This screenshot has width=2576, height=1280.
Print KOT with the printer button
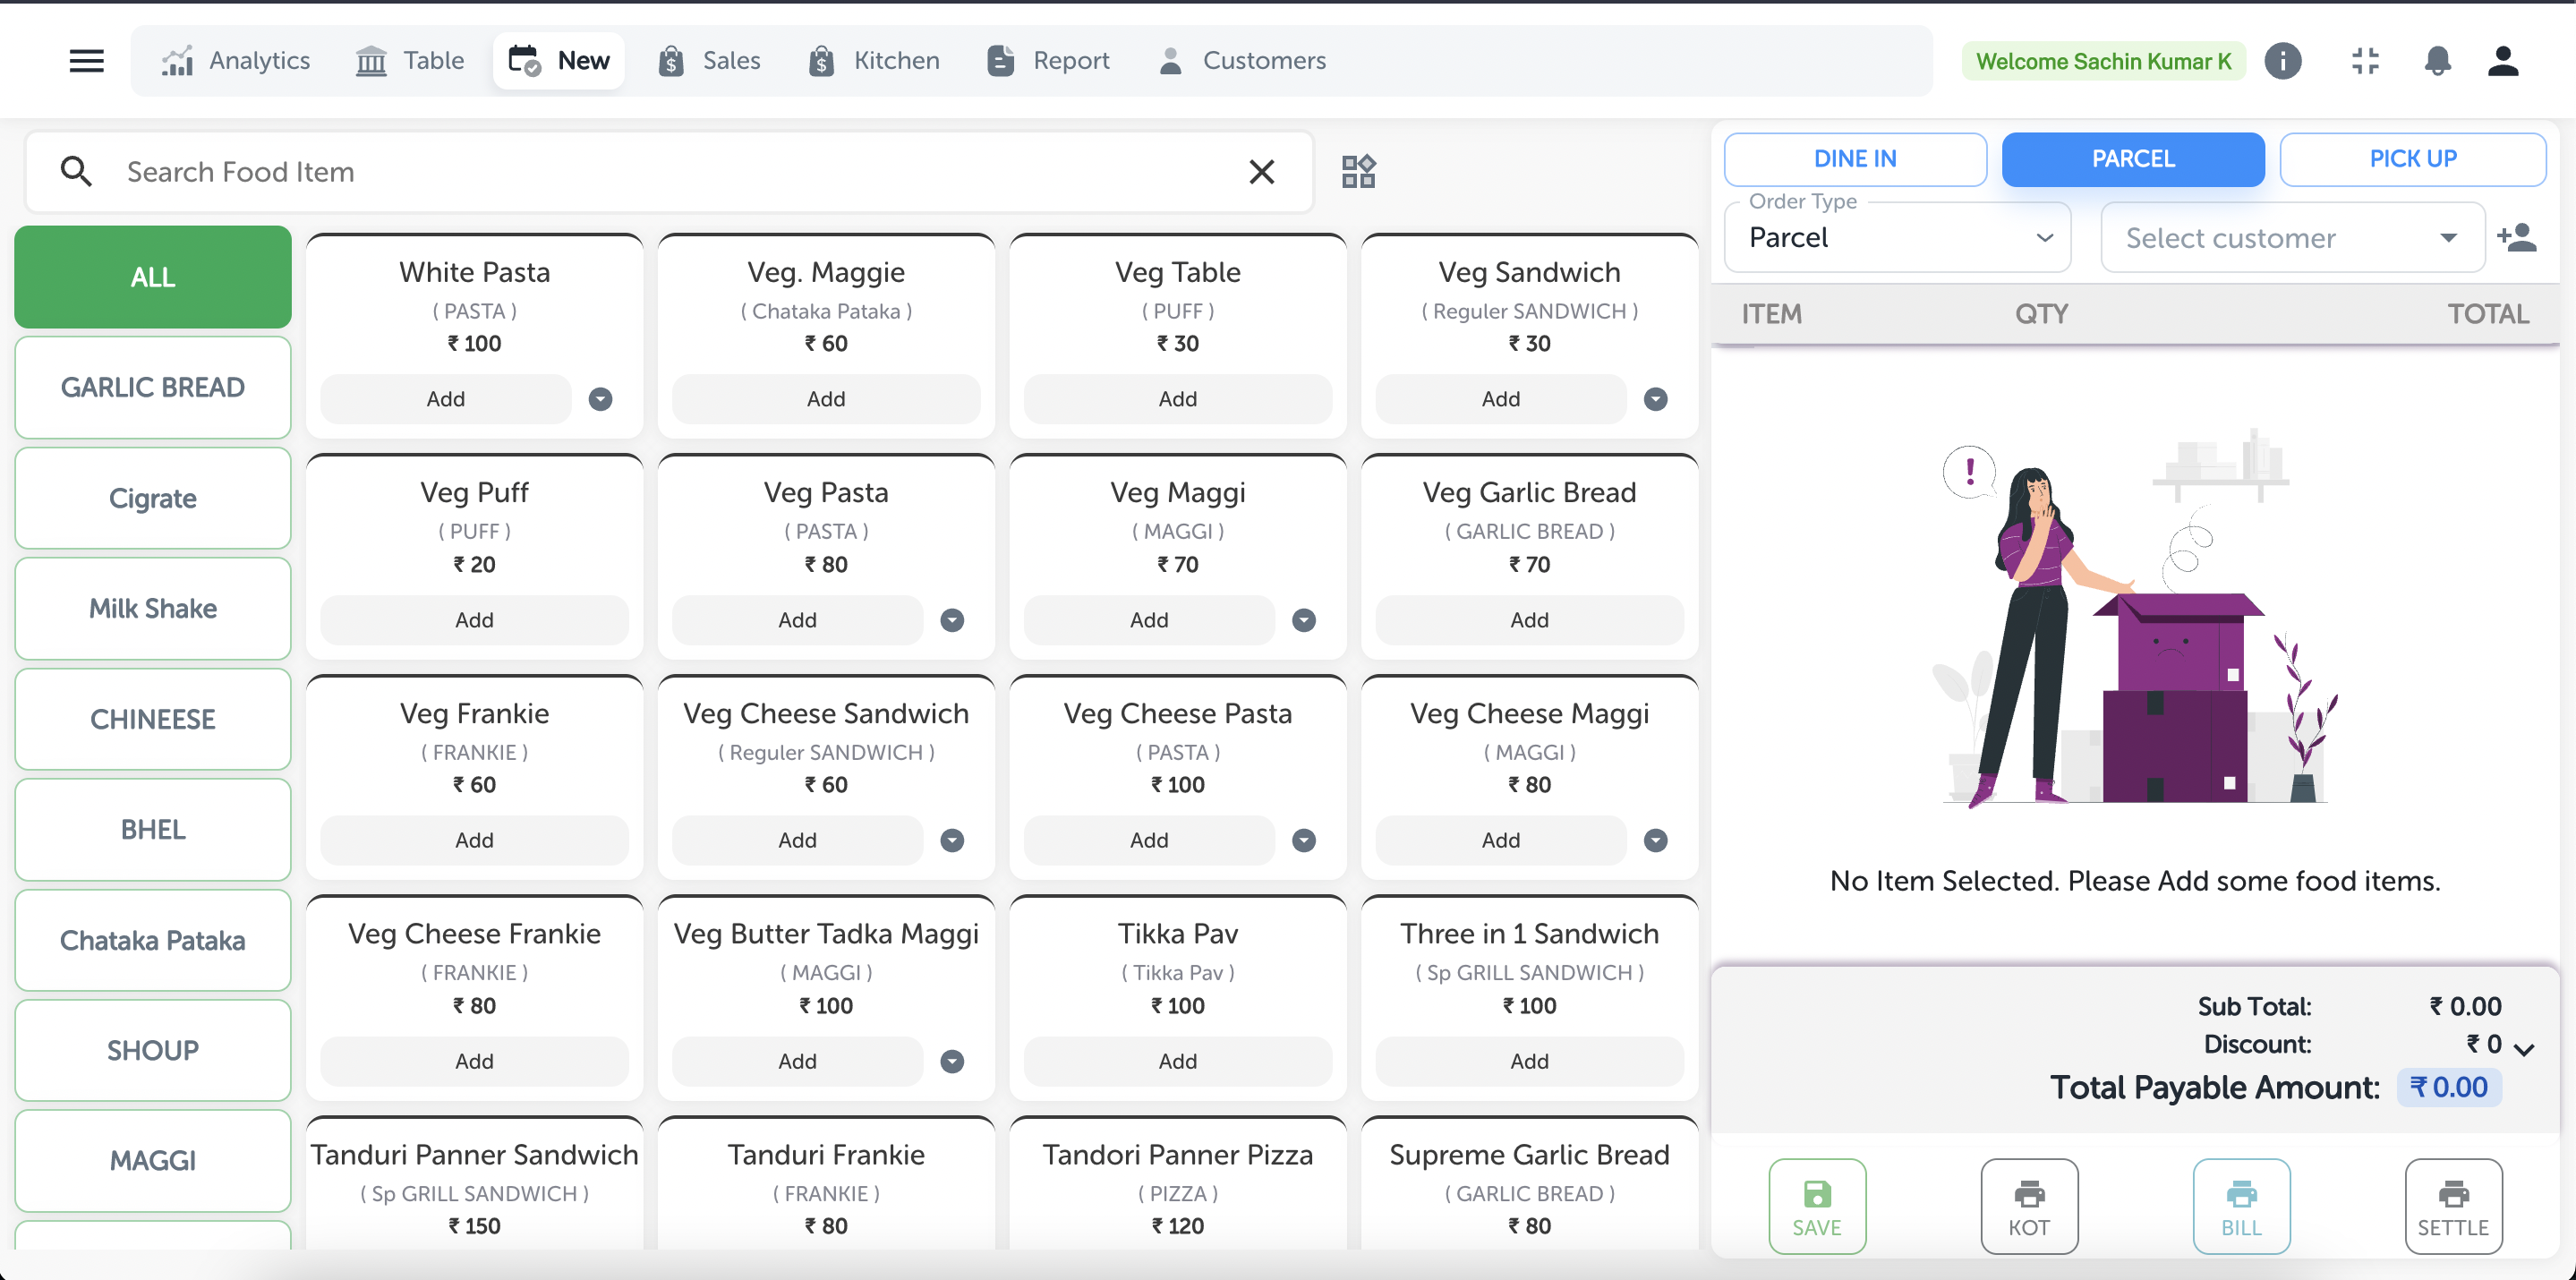tap(2029, 1206)
